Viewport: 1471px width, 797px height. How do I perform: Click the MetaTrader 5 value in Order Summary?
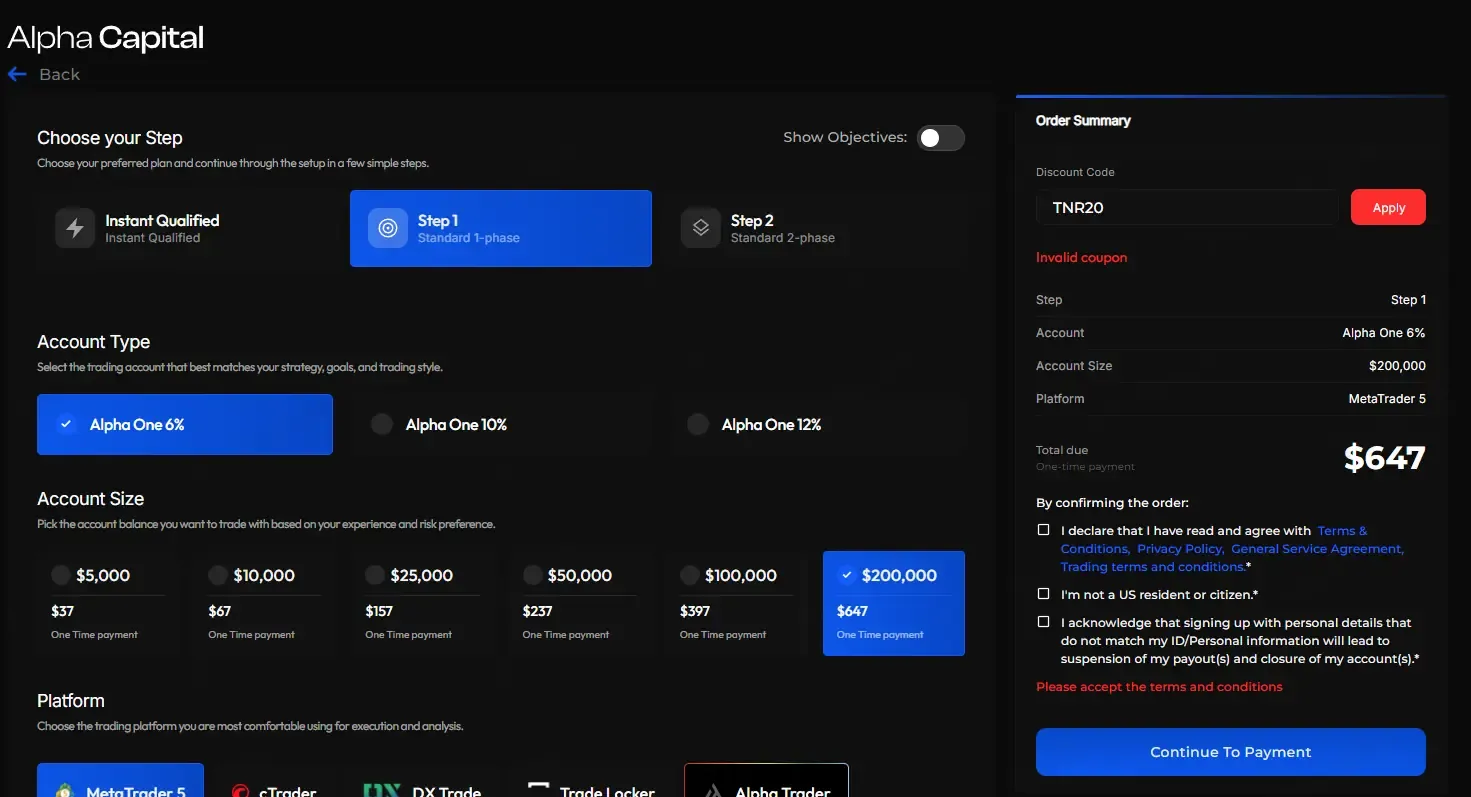tap(1387, 399)
